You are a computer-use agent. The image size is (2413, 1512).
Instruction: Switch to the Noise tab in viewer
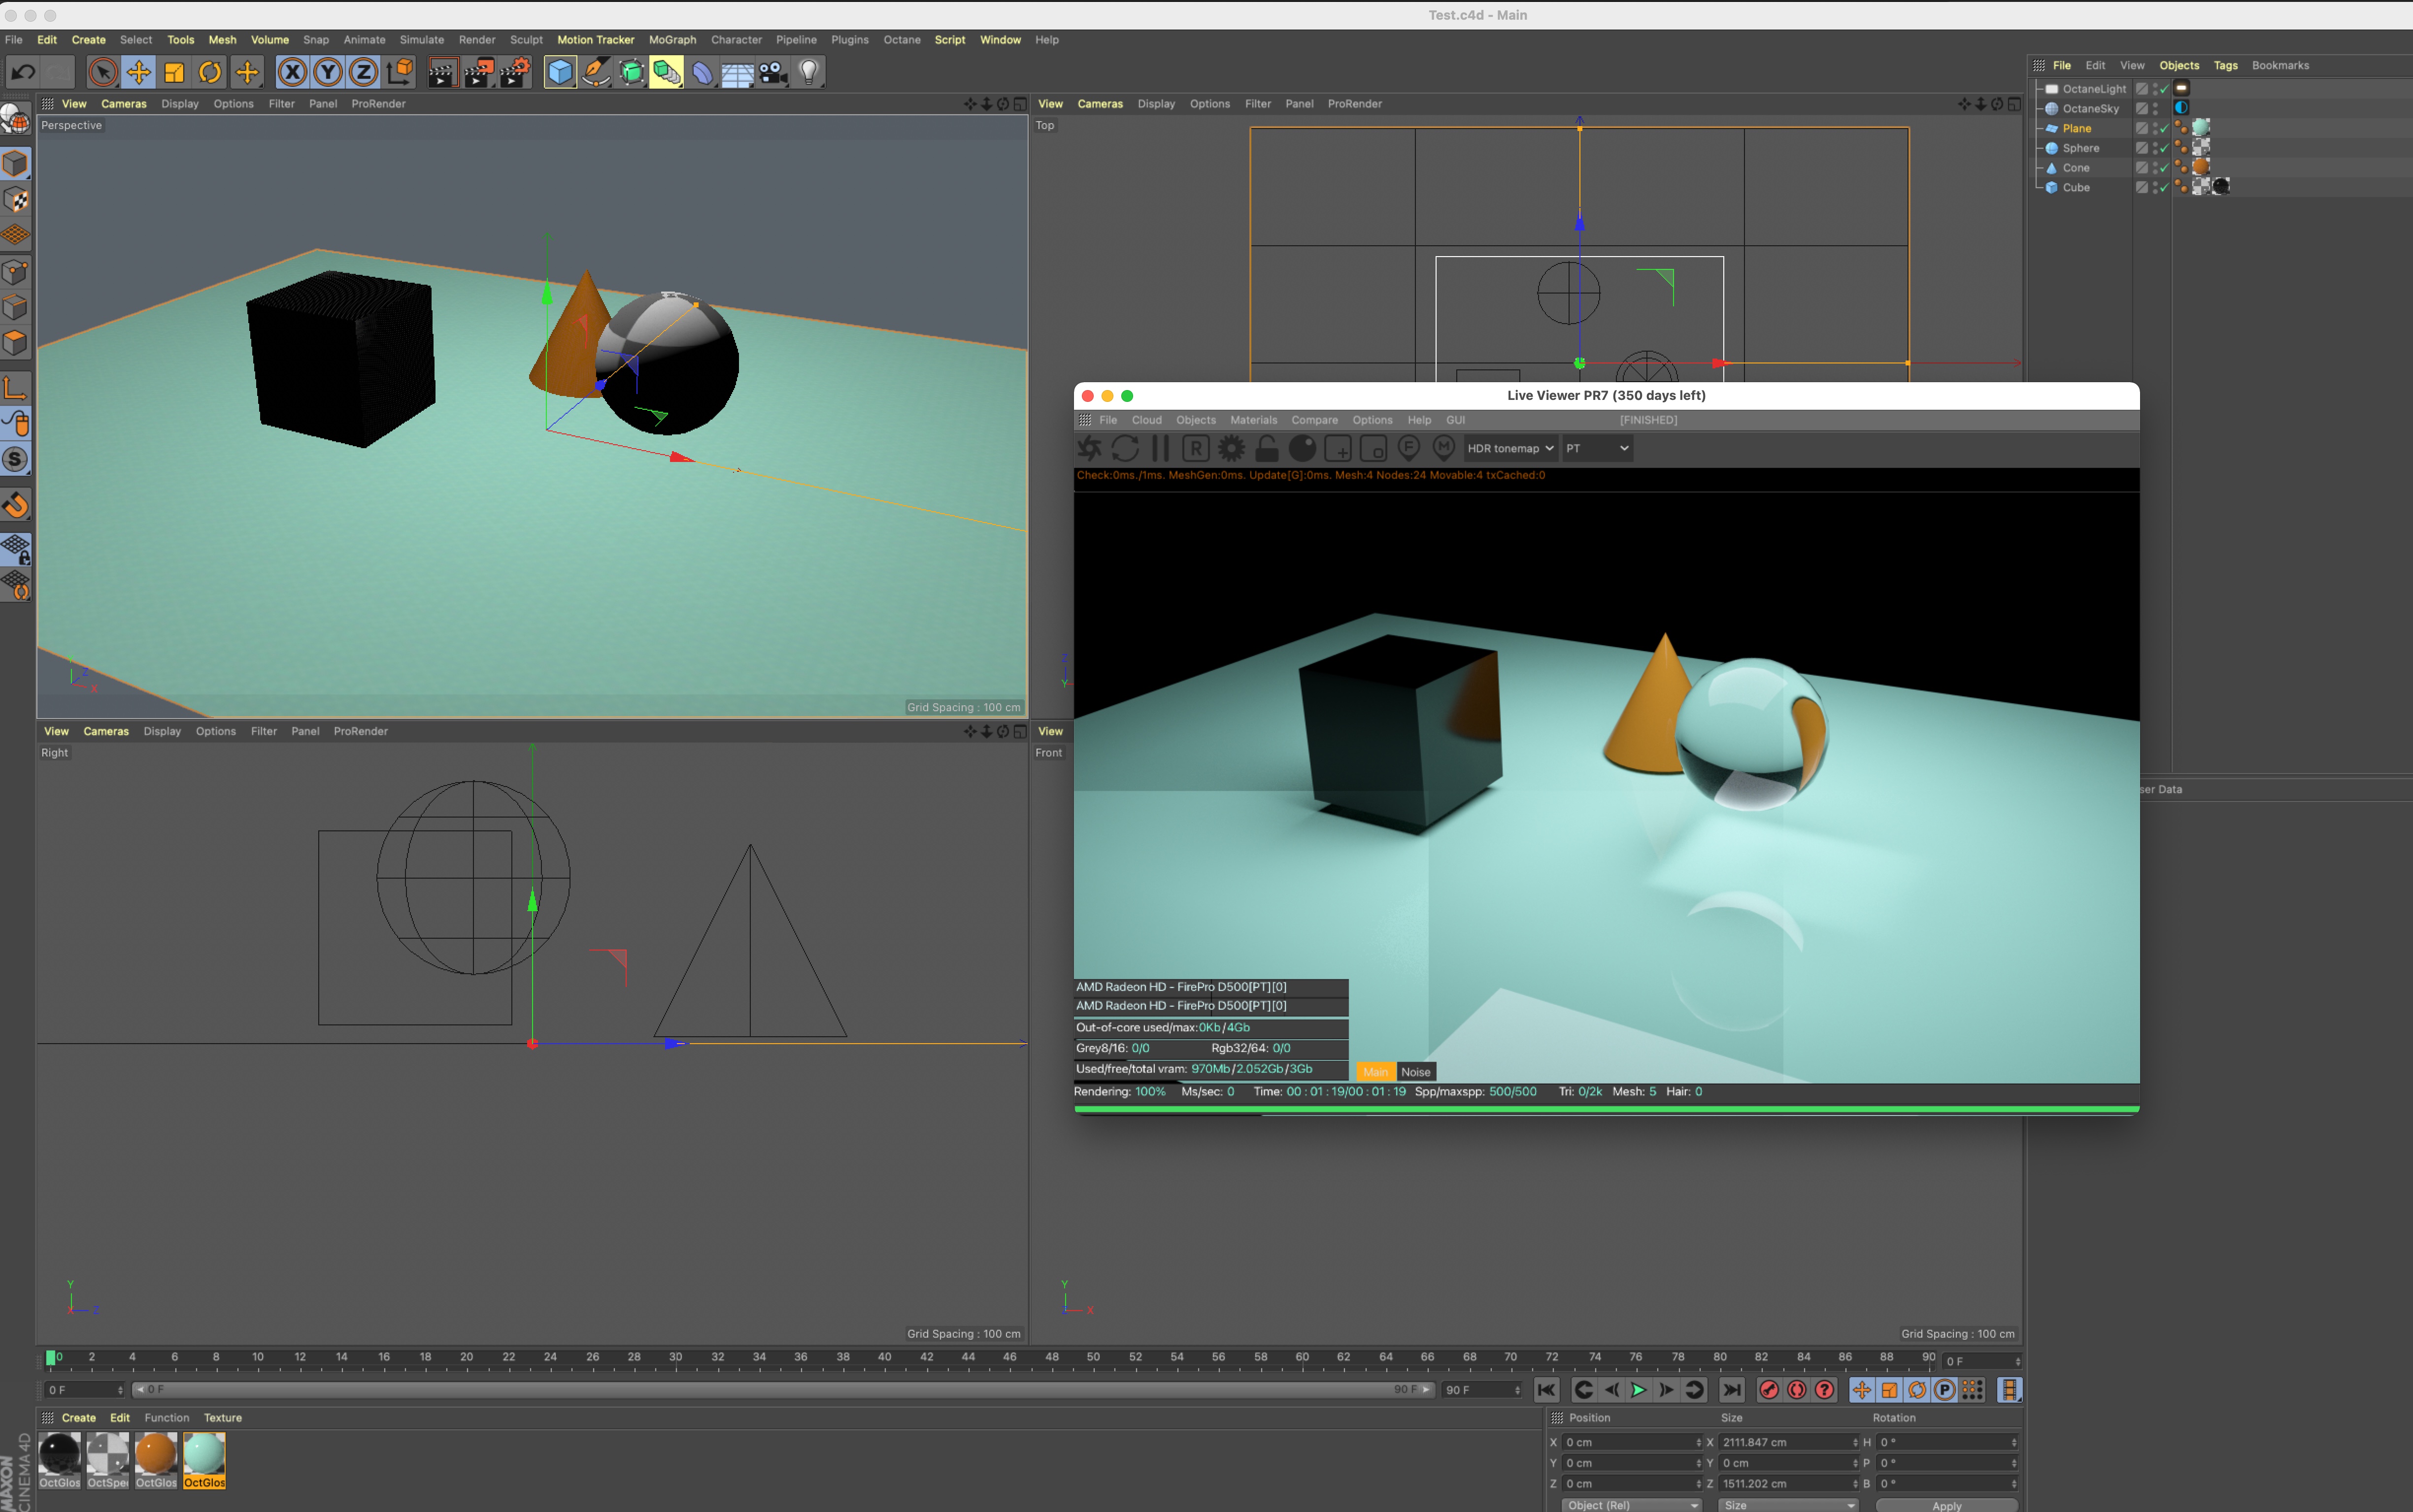click(x=1415, y=1071)
